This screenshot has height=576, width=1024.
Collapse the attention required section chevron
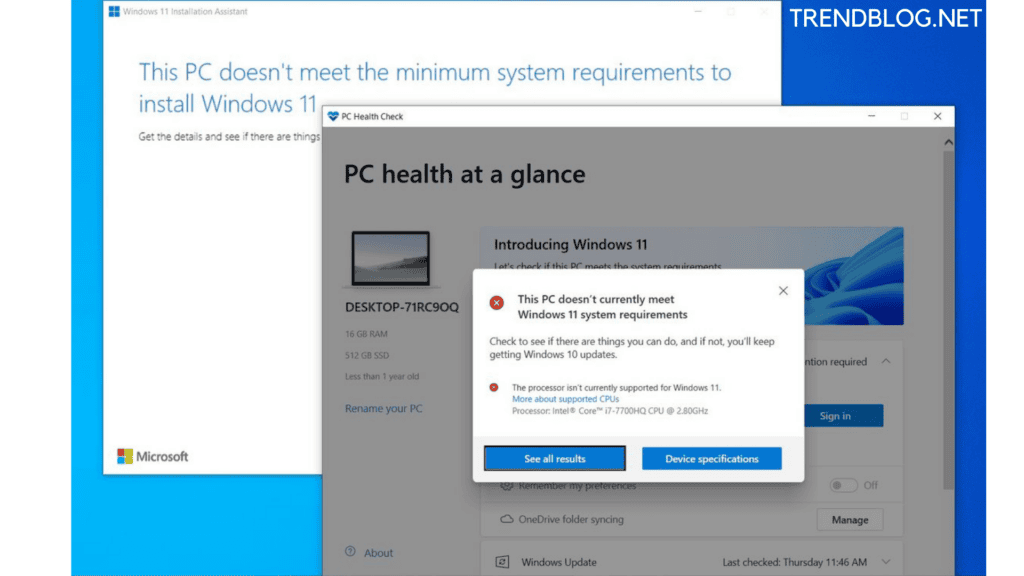point(886,361)
